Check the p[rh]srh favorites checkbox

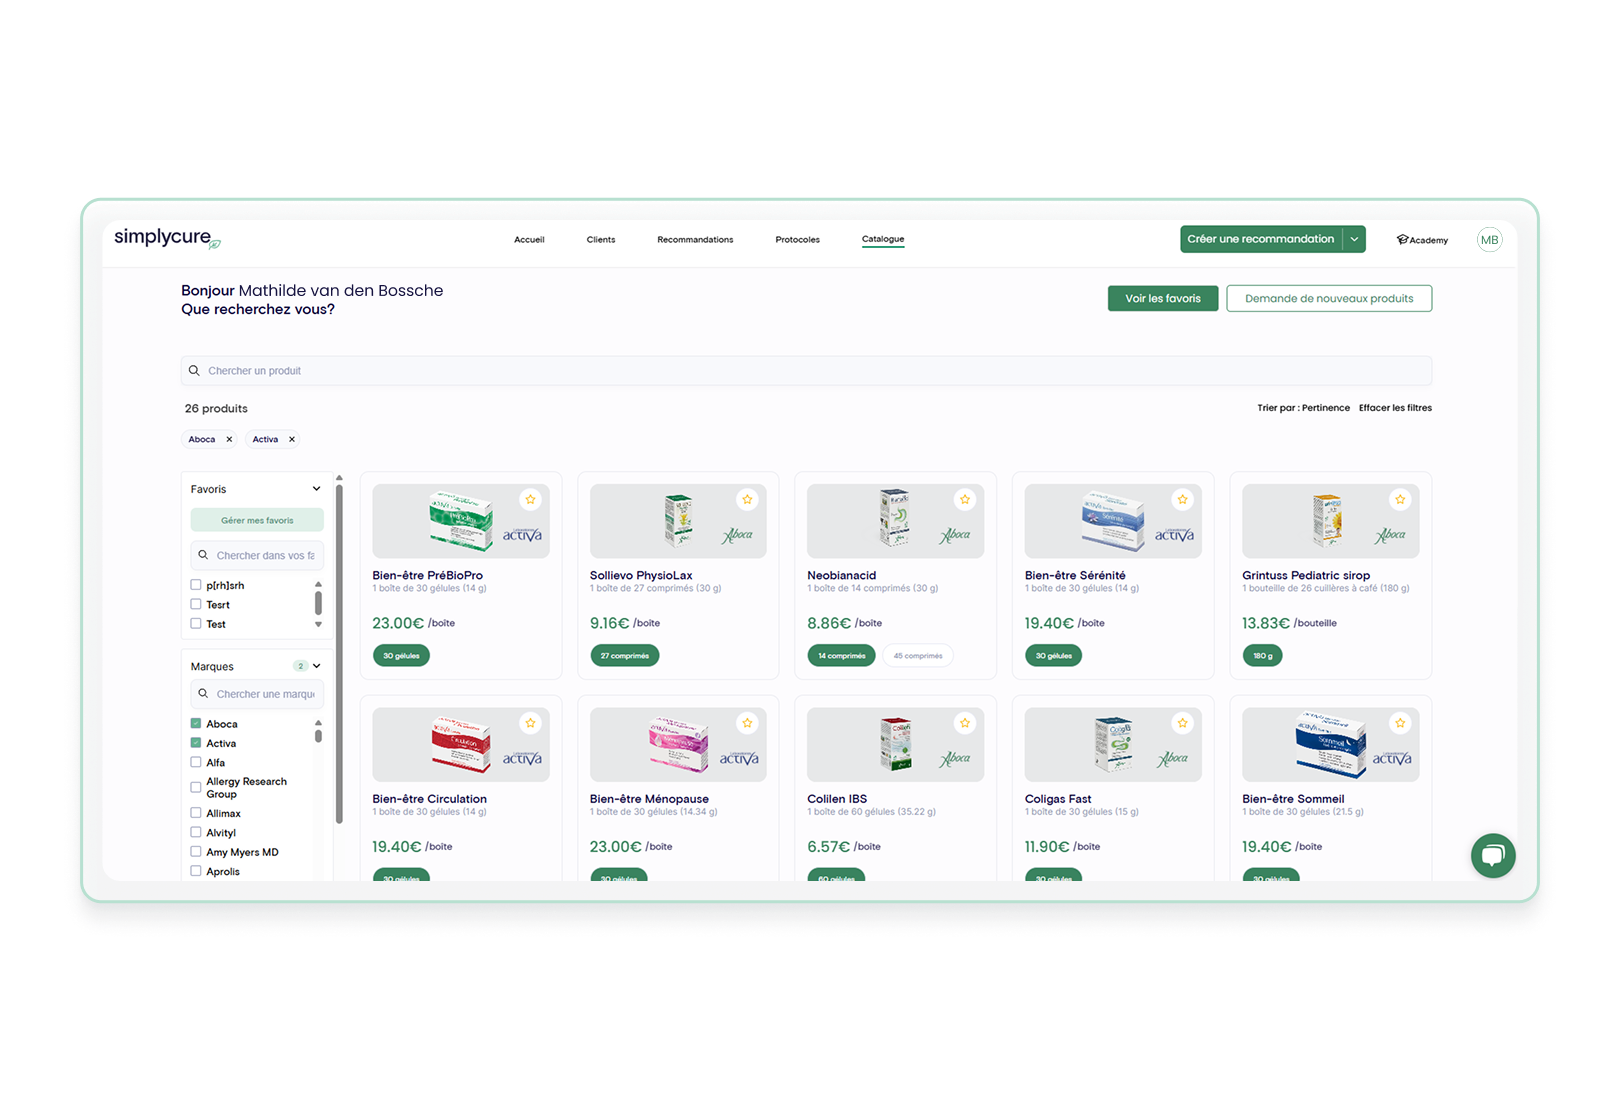(196, 585)
